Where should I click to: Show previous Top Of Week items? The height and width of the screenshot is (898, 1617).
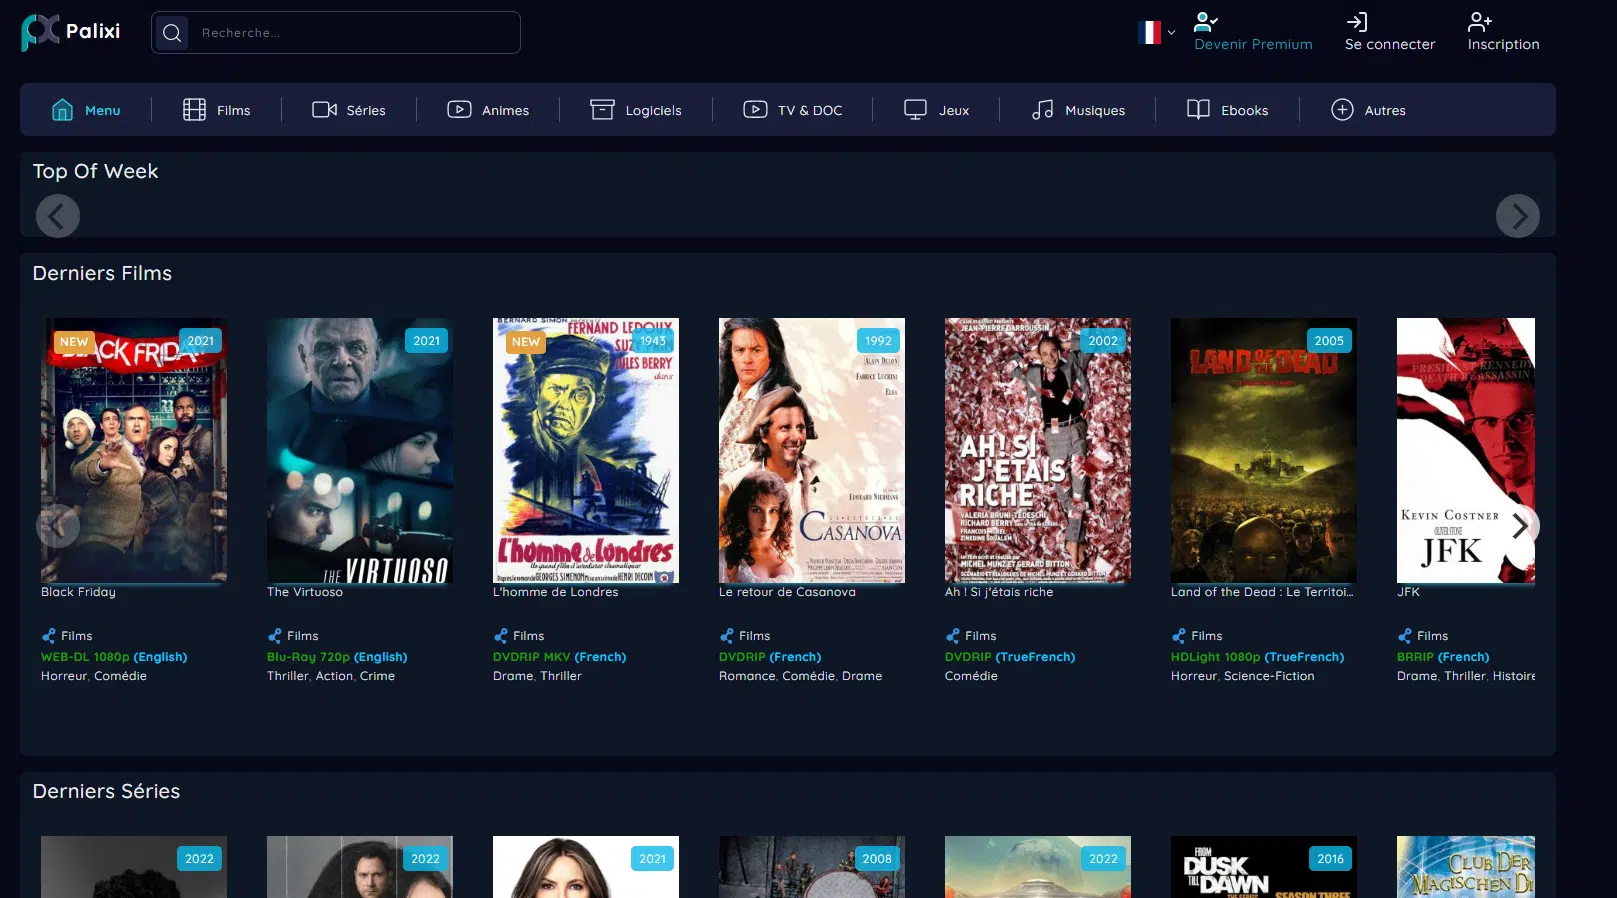click(58, 216)
